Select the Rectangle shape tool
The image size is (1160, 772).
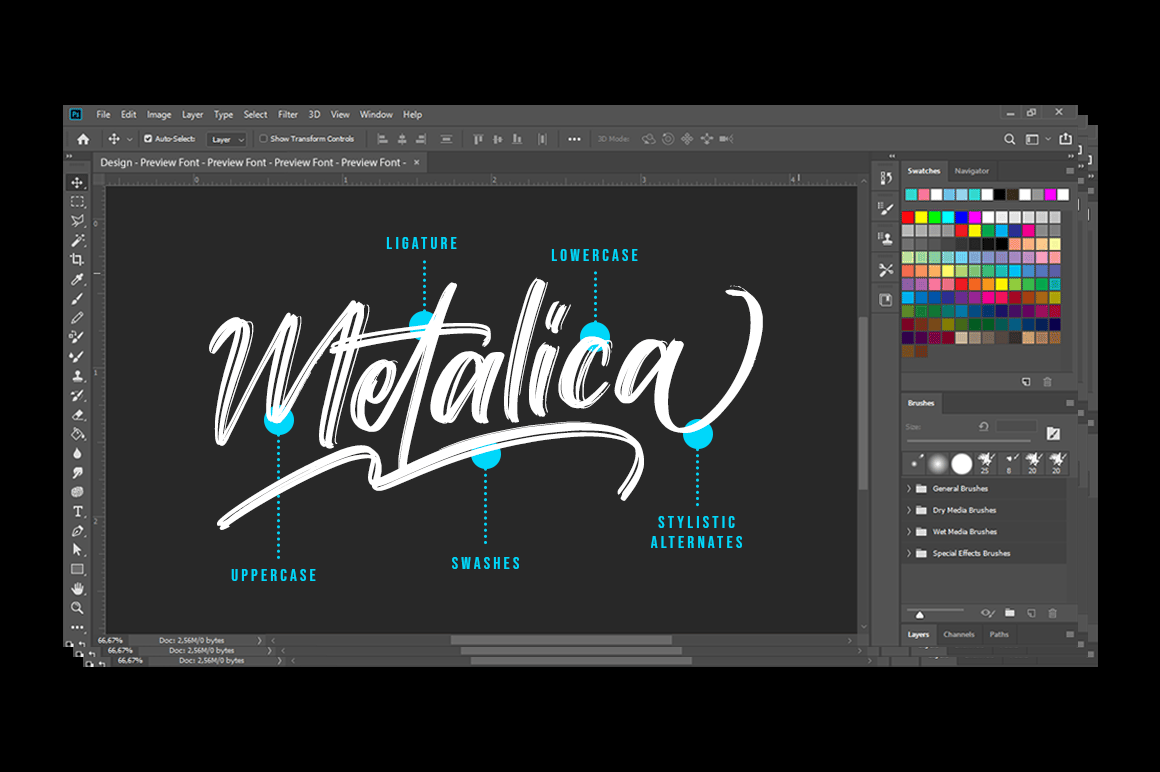point(77,569)
